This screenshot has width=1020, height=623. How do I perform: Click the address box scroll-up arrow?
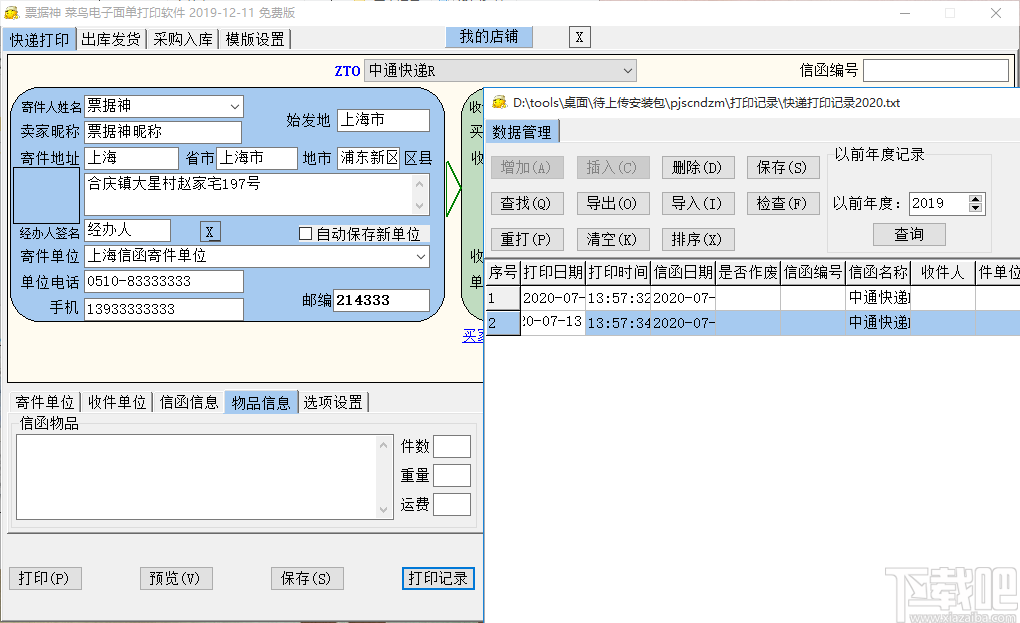420,184
